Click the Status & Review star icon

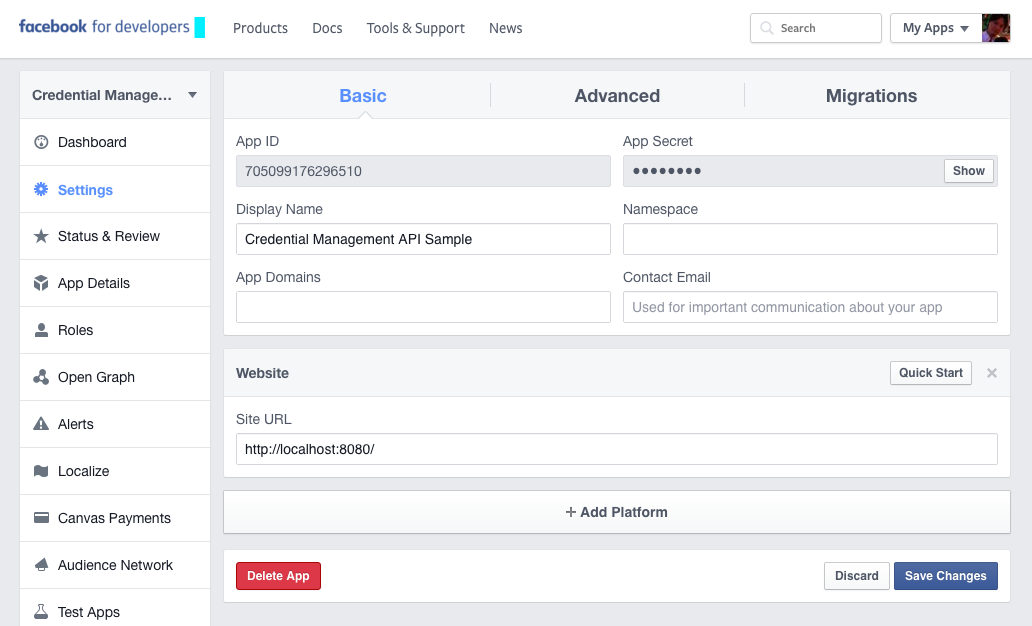click(x=41, y=236)
